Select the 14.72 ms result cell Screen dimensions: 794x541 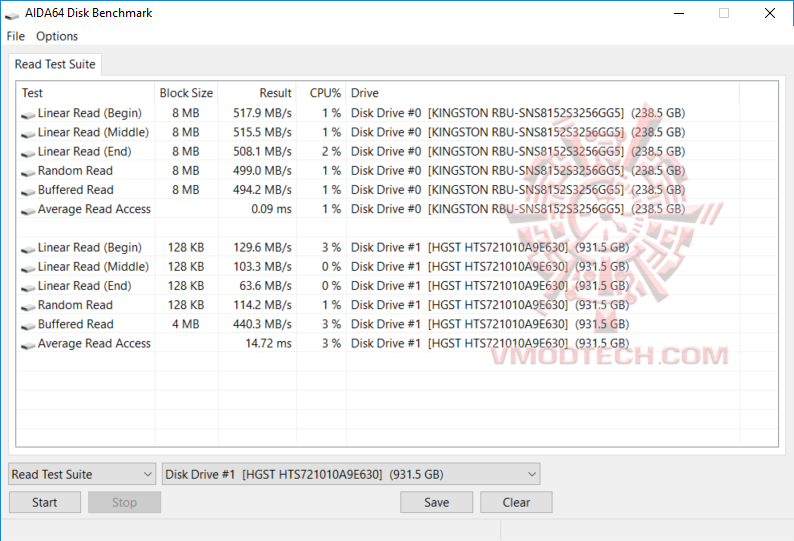click(268, 343)
